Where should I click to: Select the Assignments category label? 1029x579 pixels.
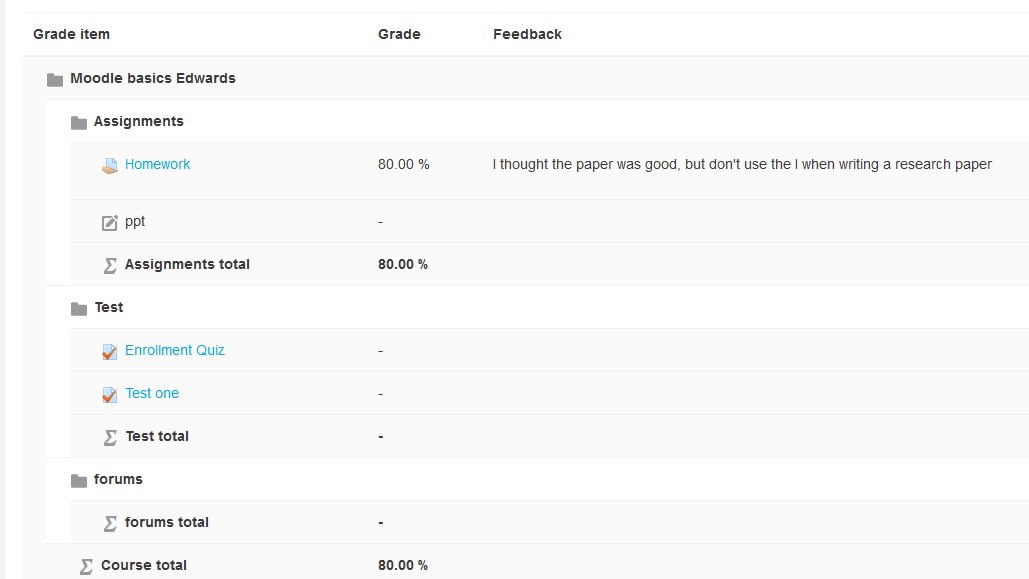[138, 121]
